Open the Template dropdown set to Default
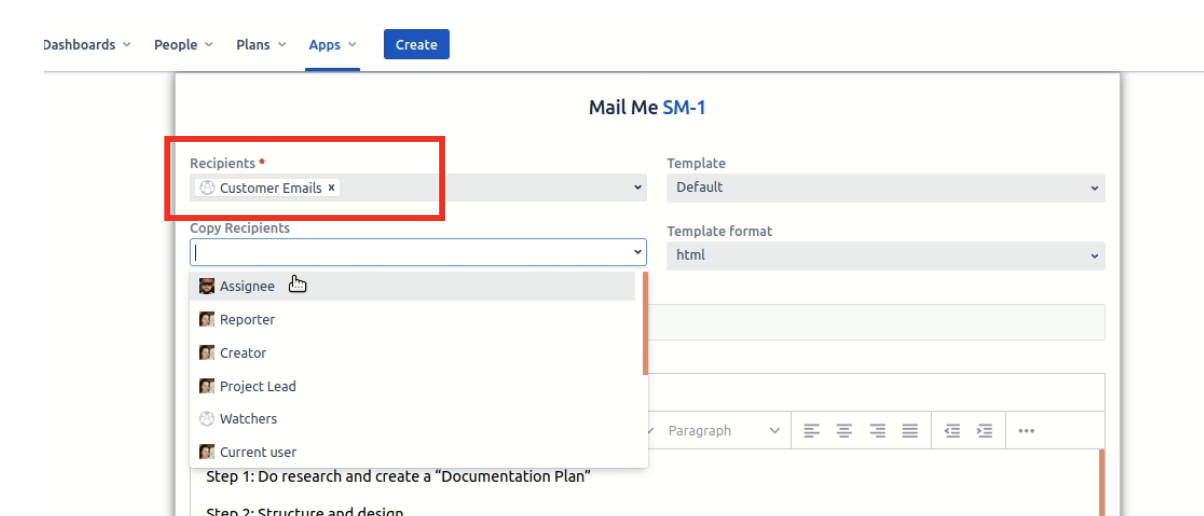Screen dimensions: 1204x516 click(885, 187)
